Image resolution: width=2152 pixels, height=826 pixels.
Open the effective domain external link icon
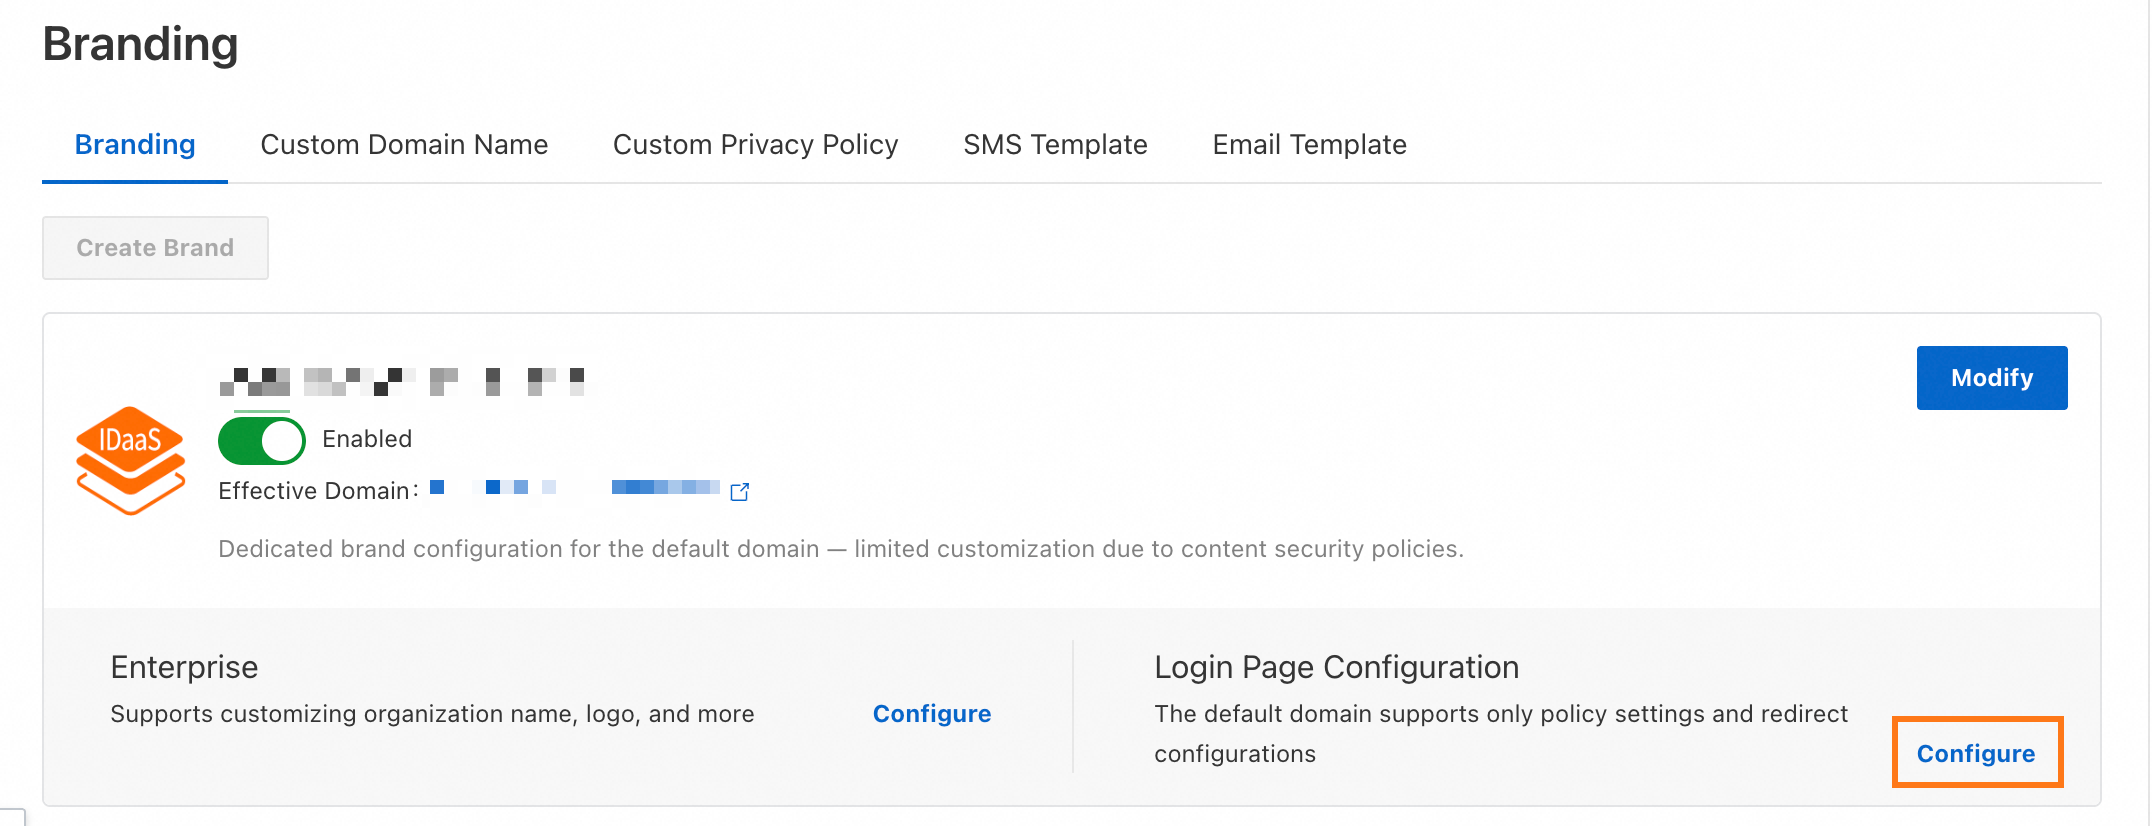pyautogui.click(x=740, y=491)
